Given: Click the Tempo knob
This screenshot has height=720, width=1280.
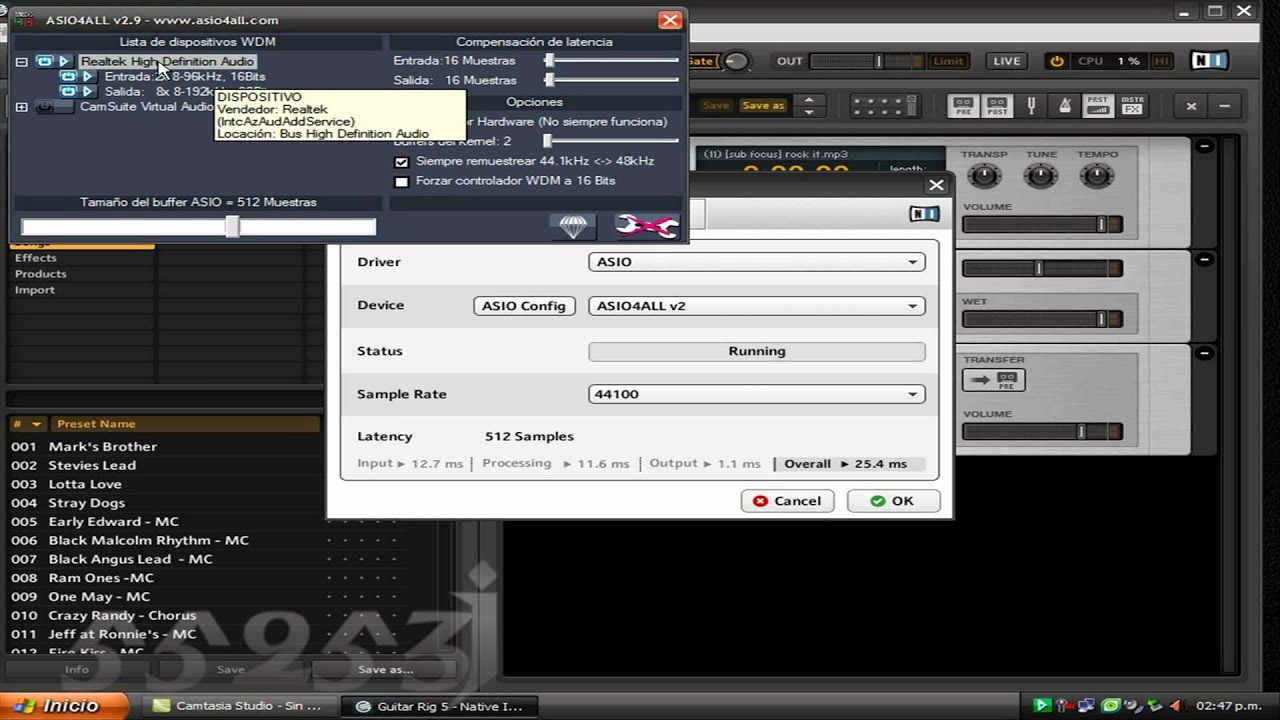Looking at the screenshot, I should [x=1097, y=176].
